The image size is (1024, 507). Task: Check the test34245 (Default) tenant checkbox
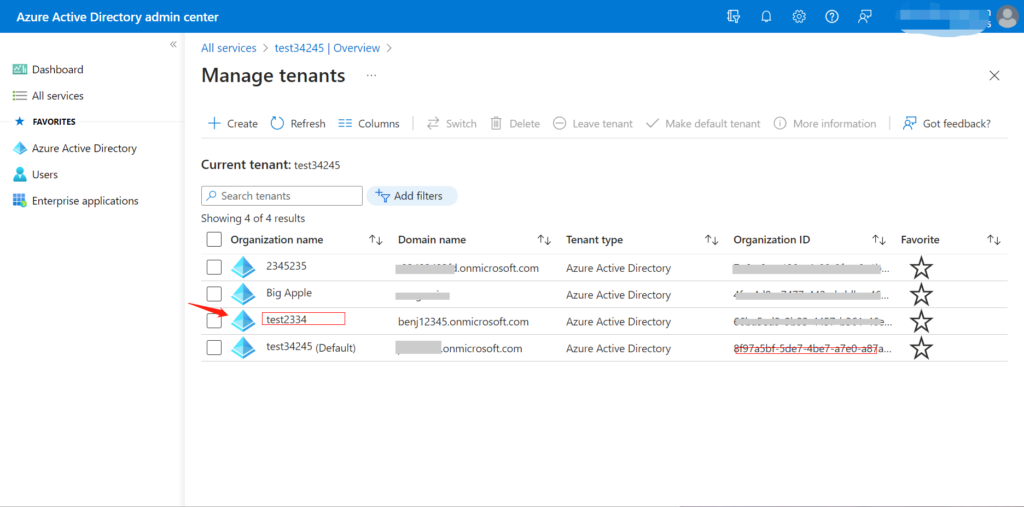pos(214,348)
